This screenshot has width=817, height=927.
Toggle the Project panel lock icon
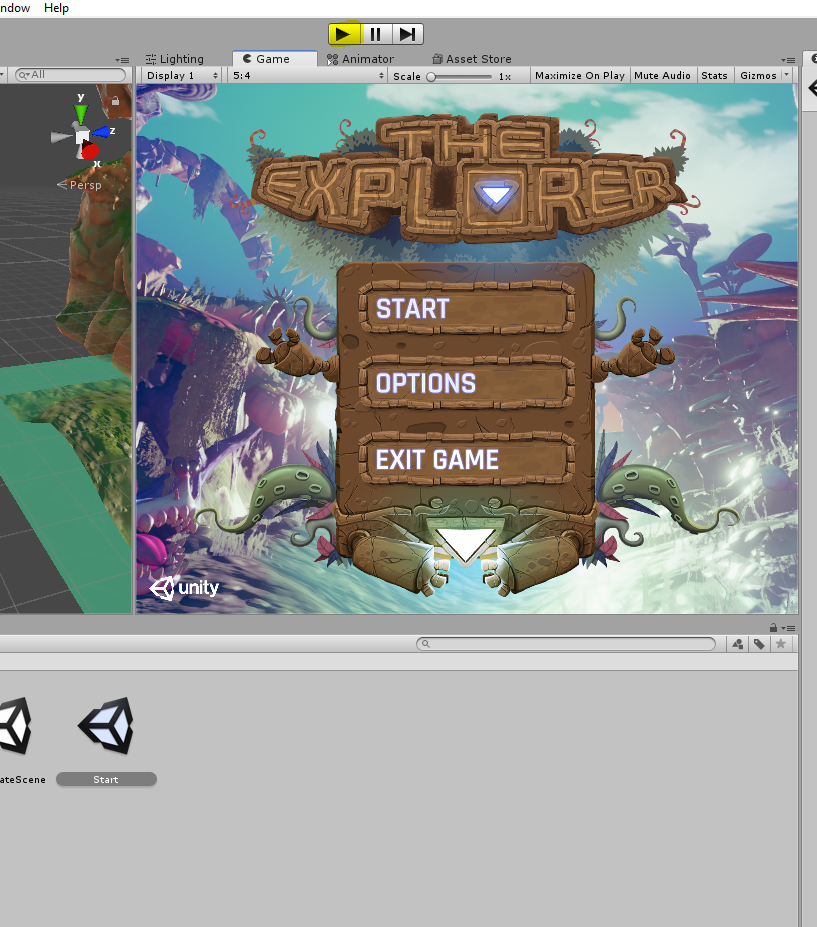[x=773, y=627]
